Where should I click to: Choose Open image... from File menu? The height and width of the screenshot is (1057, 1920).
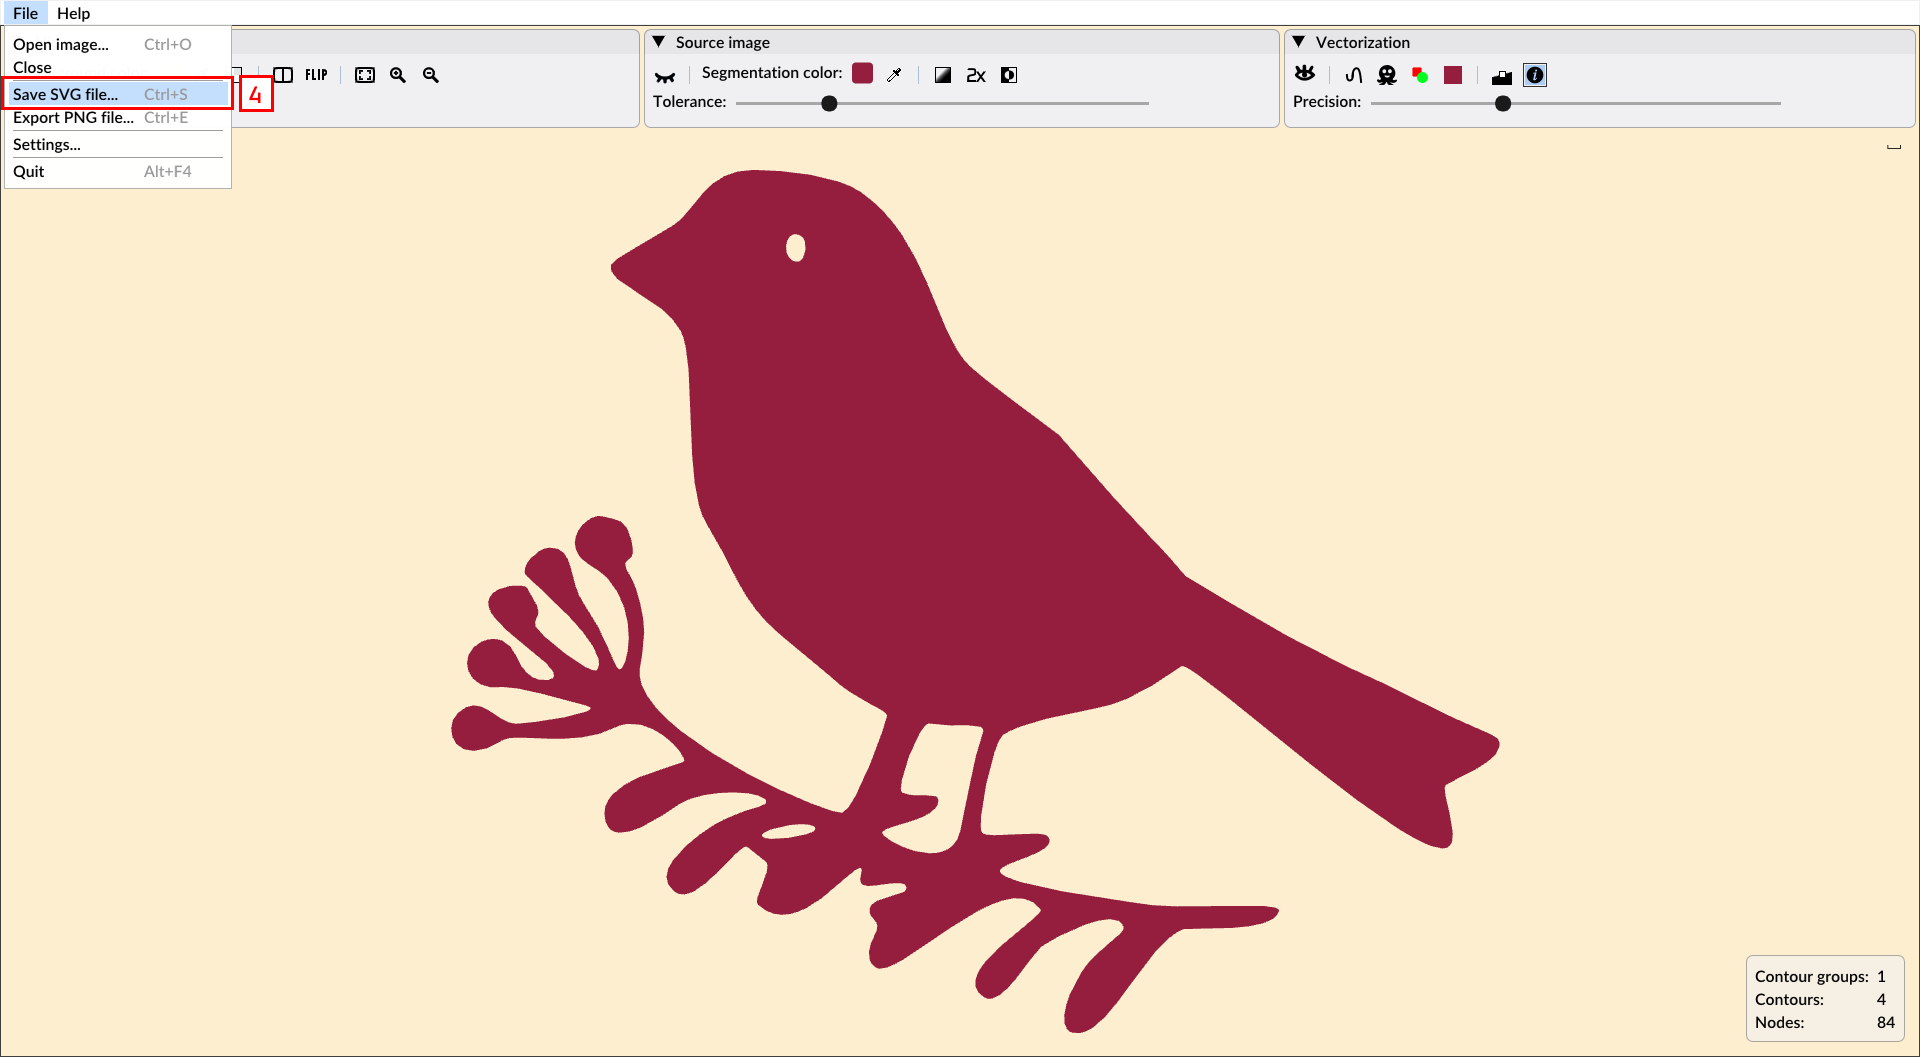coord(117,44)
